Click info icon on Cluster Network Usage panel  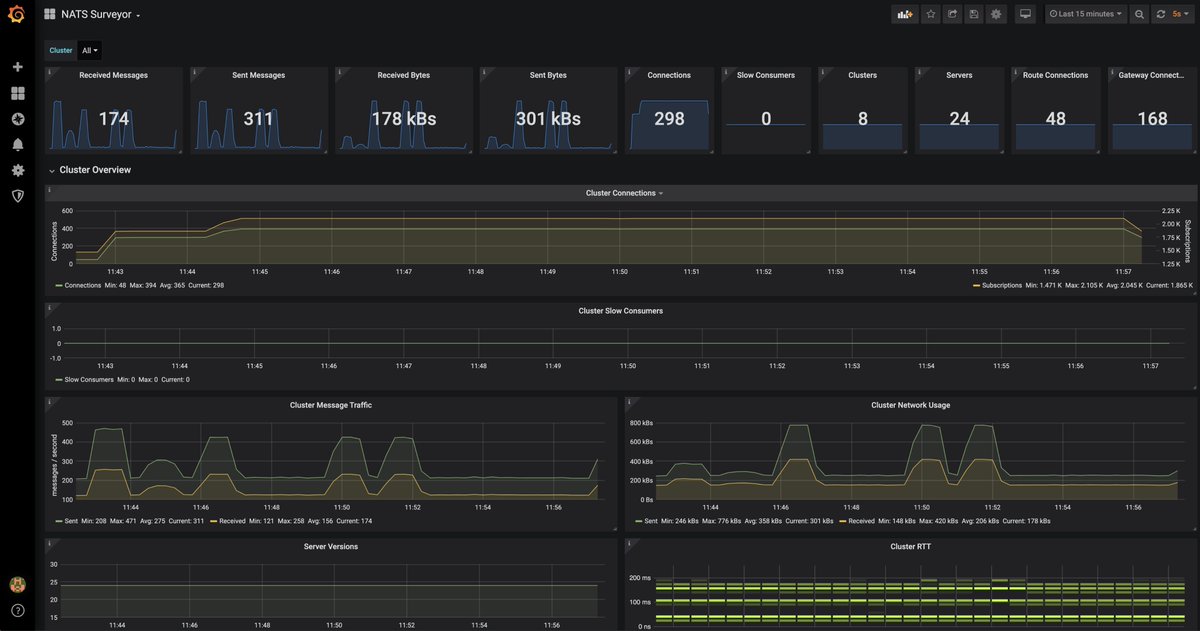[630, 401]
